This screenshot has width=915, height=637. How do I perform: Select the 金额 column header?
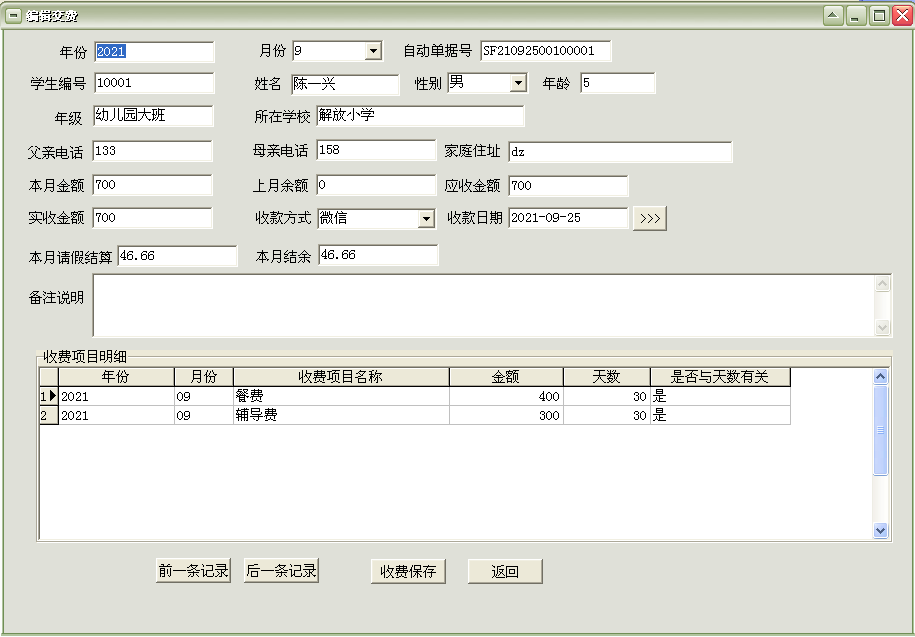505,377
